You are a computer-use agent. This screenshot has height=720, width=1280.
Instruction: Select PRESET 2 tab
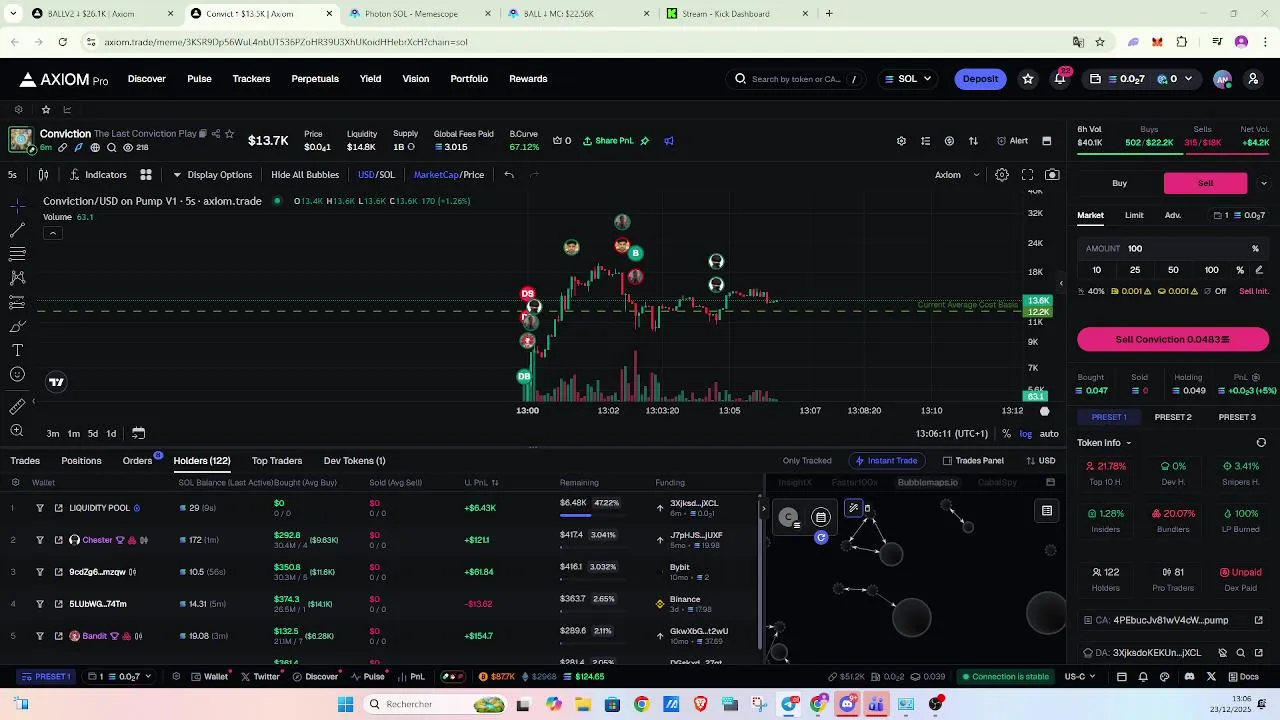pos(1173,417)
